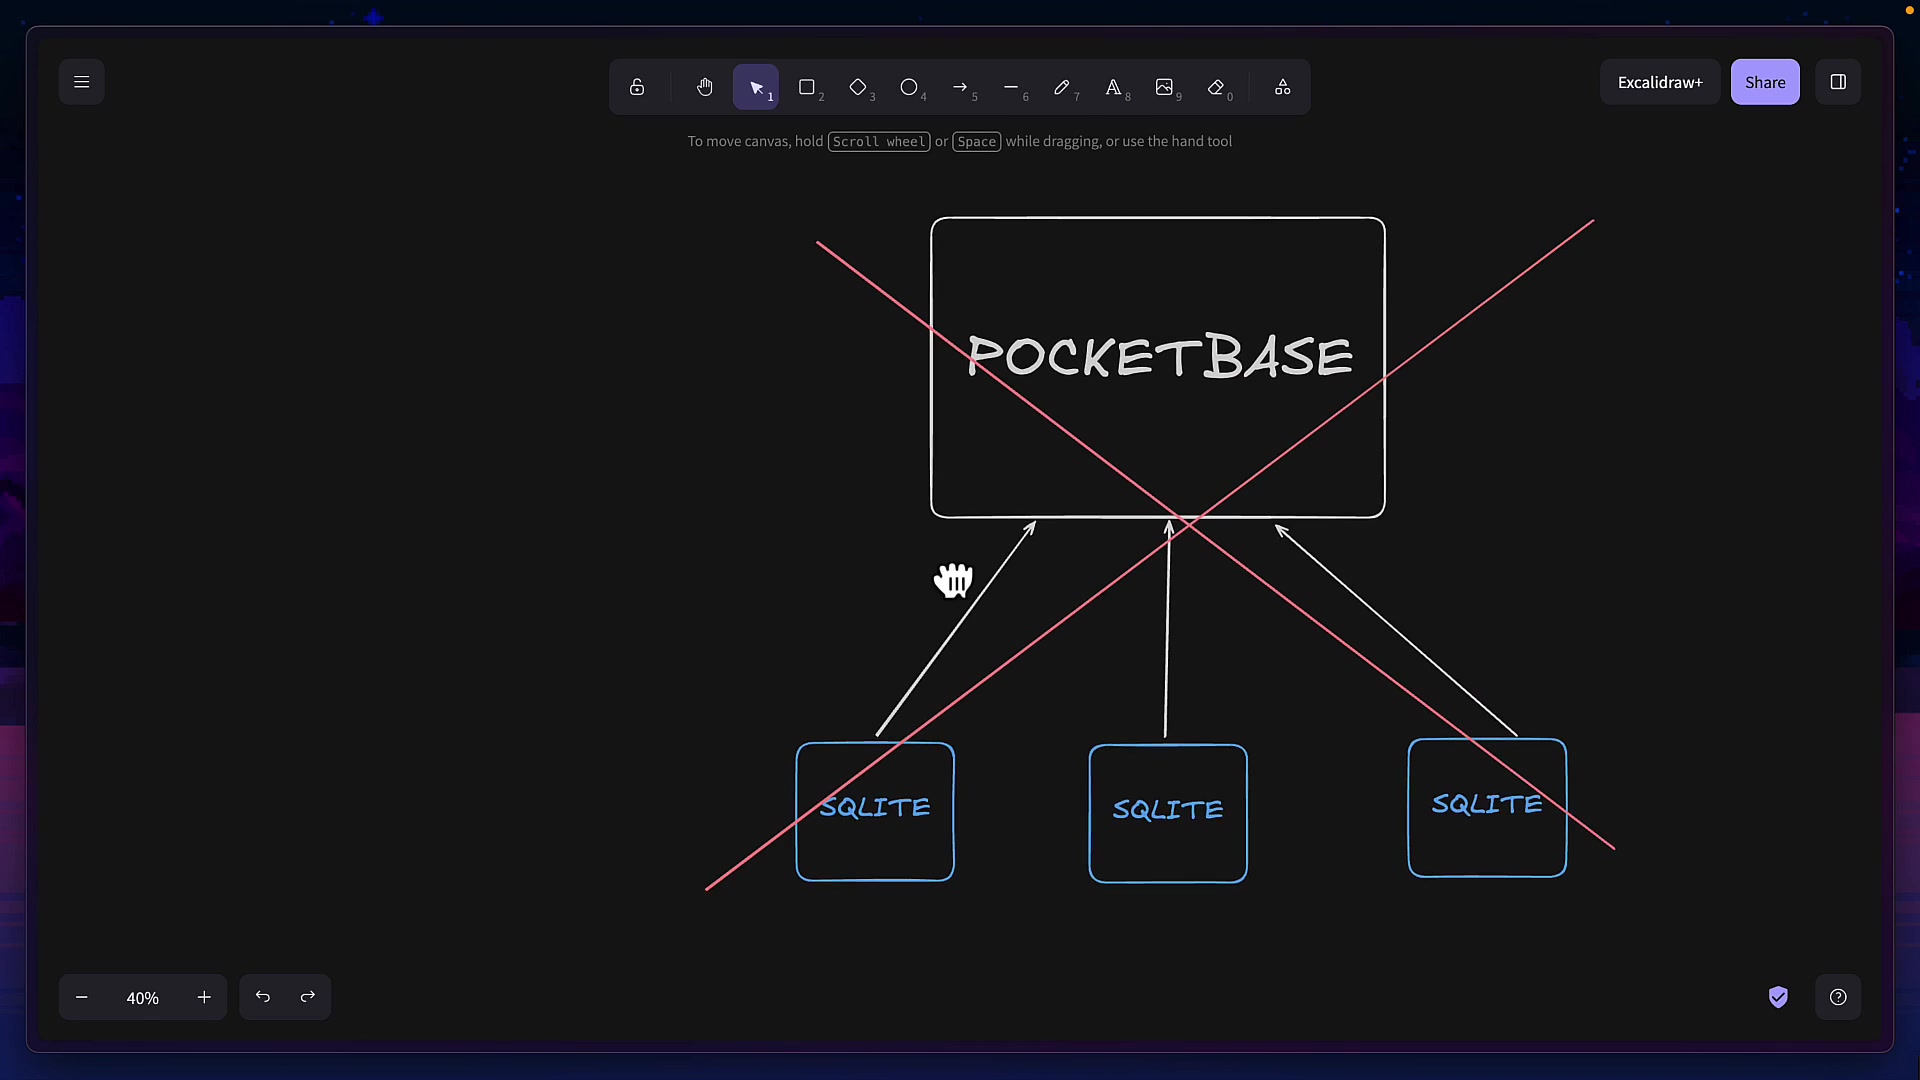The image size is (1920, 1080).
Task: Click the Share button
Action: click(1765, 81)
